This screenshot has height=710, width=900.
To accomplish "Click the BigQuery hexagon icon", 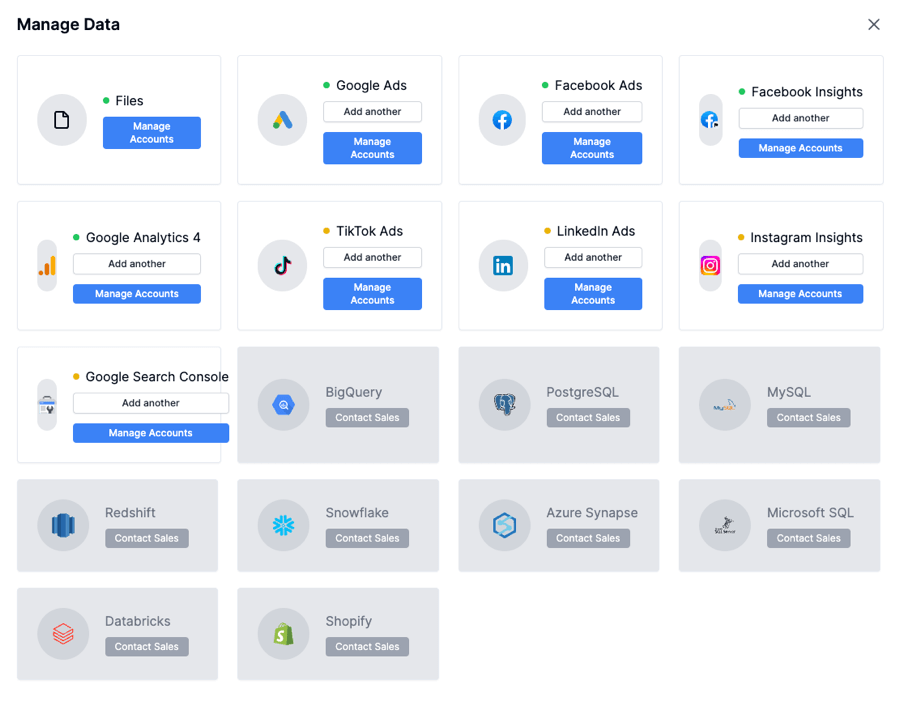I will [283, 405].
